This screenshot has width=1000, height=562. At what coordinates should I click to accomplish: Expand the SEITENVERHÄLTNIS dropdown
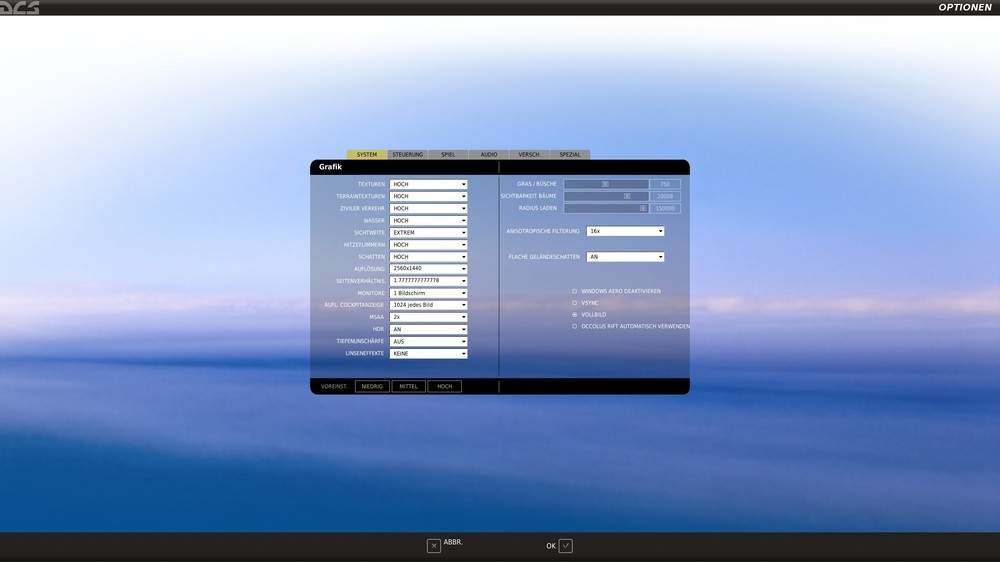point(429,281)
